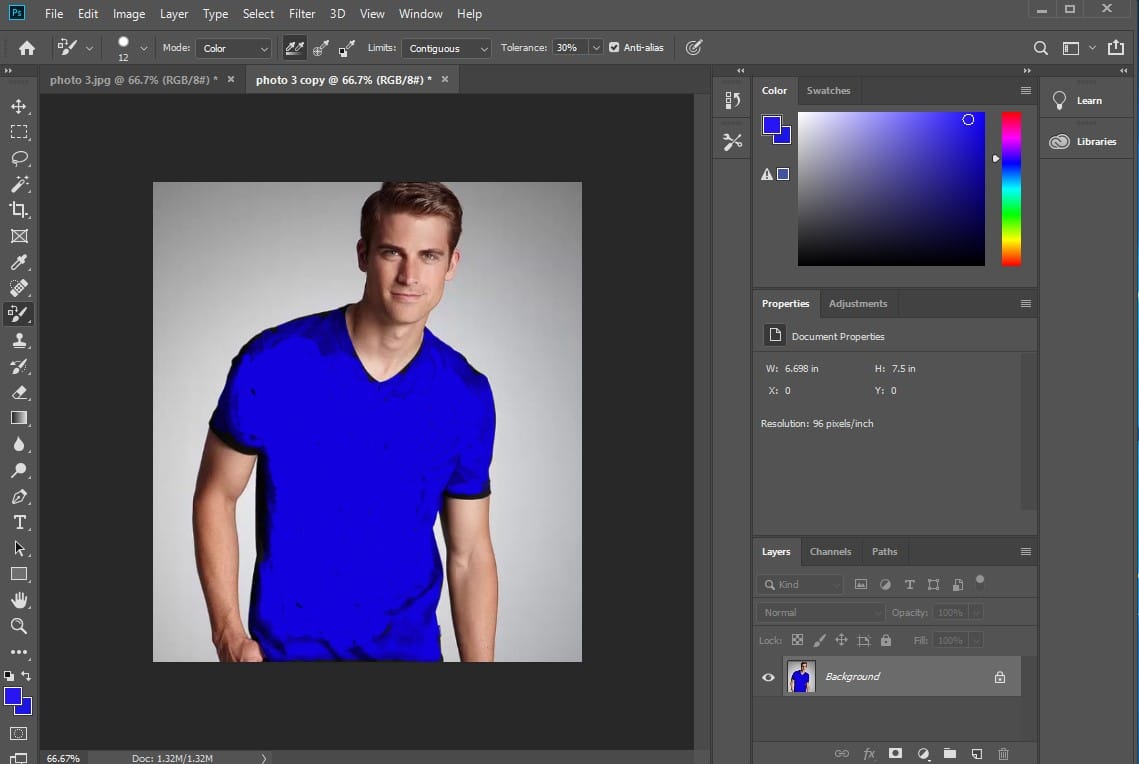This screenshot has width=1139, height=764.
Task: Select the Crop tool
Action: click(18, 210)
